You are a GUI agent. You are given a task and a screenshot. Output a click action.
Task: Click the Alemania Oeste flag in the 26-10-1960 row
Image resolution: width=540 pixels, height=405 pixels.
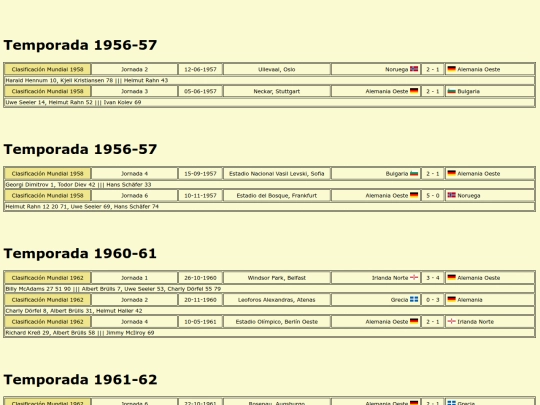click(x=451, y=277)
